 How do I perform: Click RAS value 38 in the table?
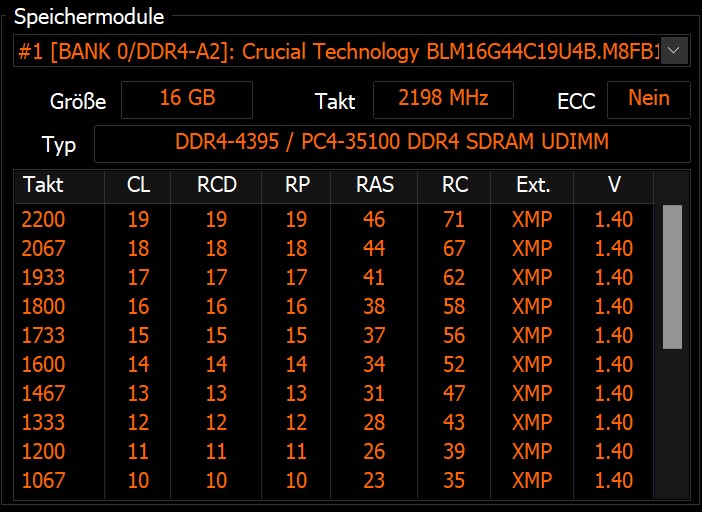[x=374, y=307]
